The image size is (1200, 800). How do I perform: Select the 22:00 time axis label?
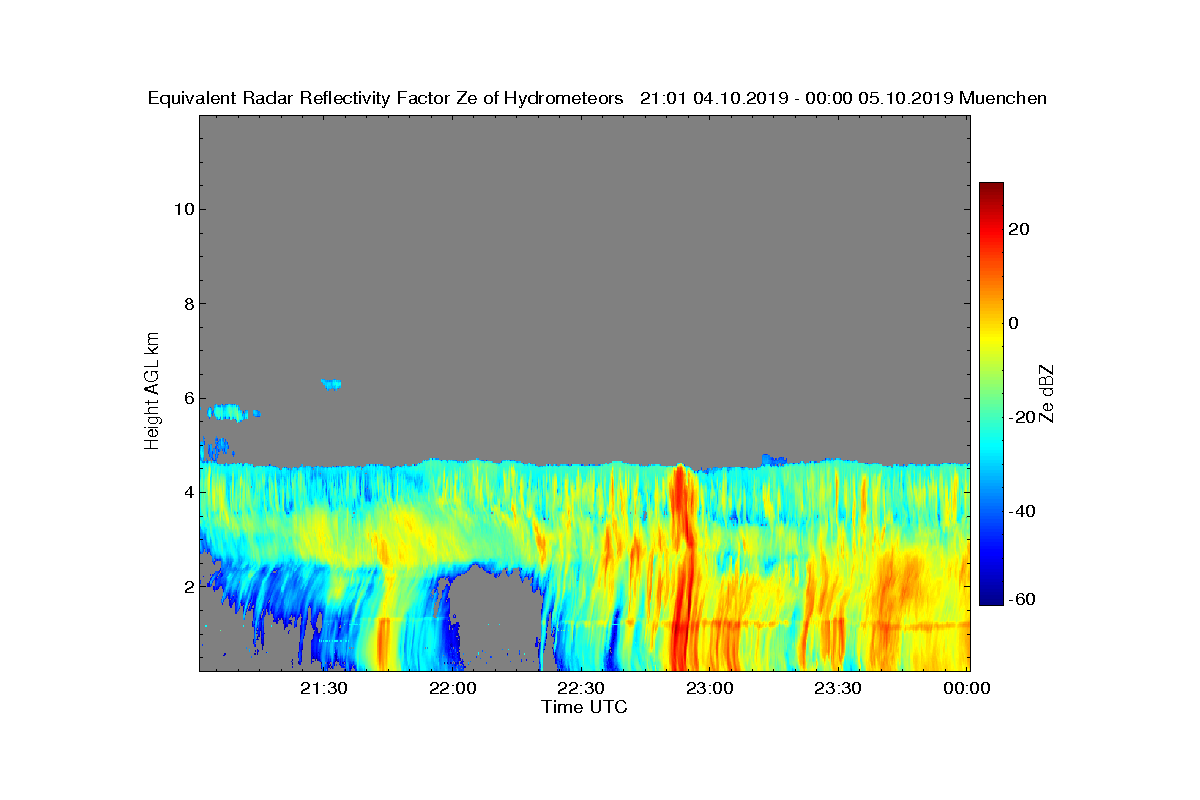click(x=452, y=689)
